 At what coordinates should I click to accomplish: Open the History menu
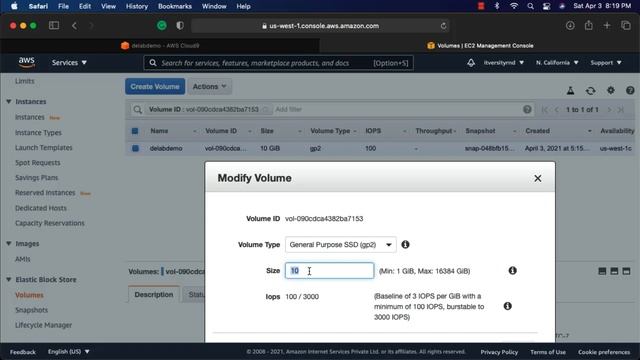[137, 6]
